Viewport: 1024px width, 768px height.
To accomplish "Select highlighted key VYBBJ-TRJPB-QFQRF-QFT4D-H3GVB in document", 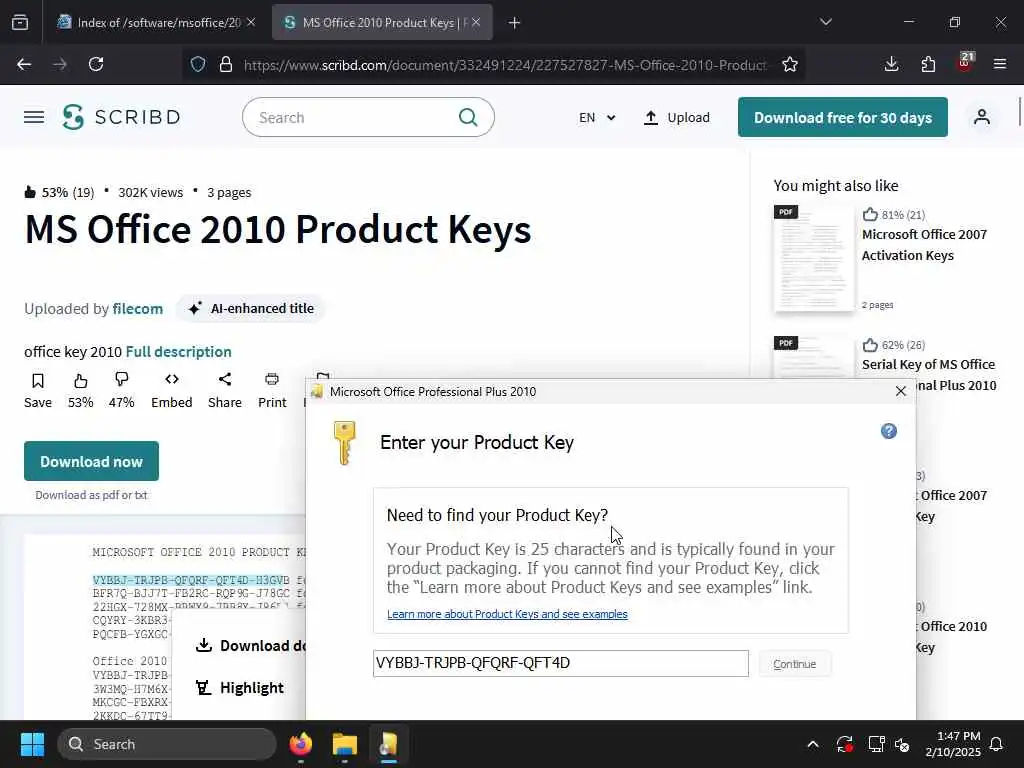I will point(191,580).
